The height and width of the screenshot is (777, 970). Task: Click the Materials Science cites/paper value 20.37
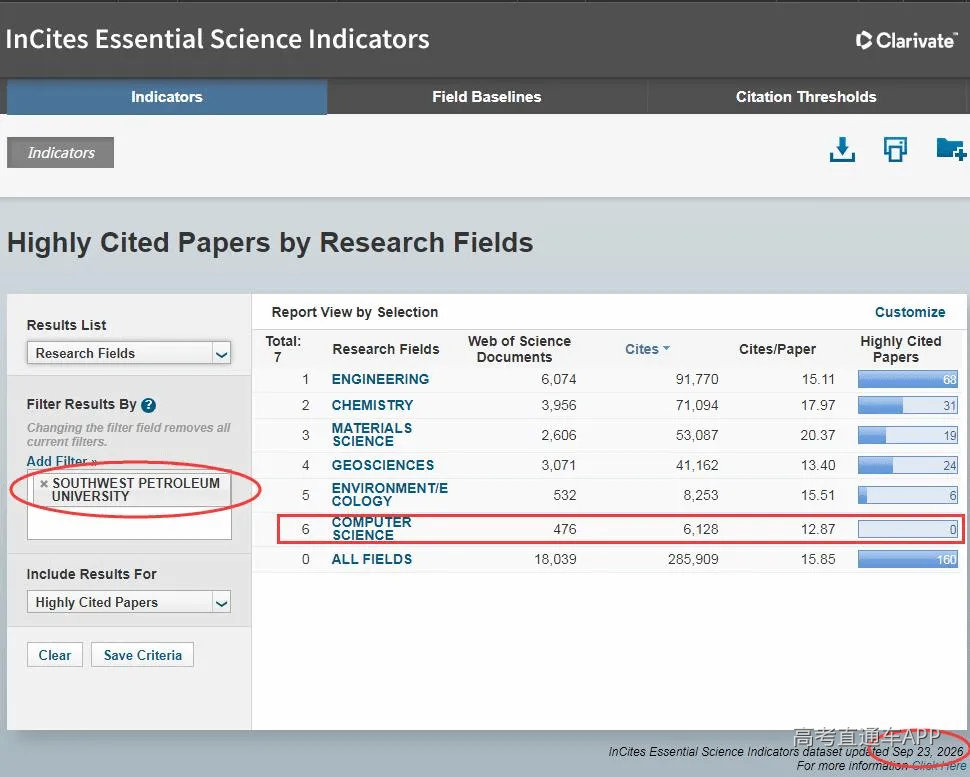click(818, 435)
